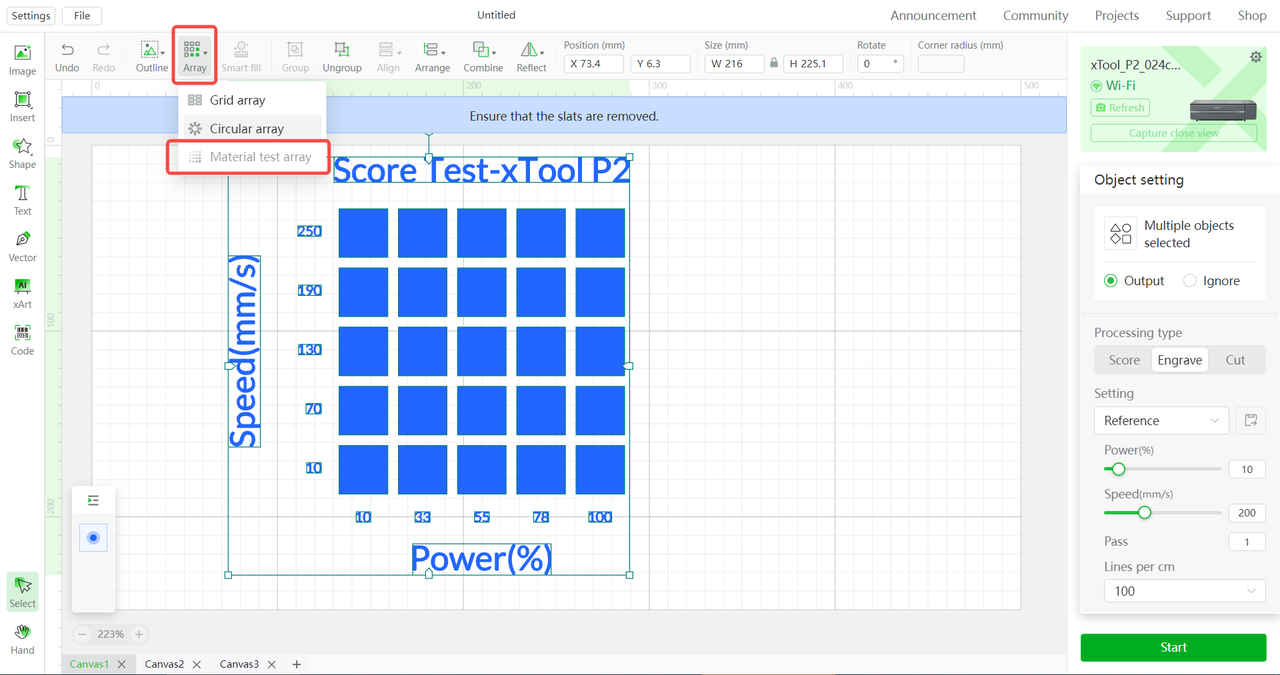The width and height of the screenshot is (1280, 675).
Task: Close the Canvas2 tab
Action: point(197,664)
